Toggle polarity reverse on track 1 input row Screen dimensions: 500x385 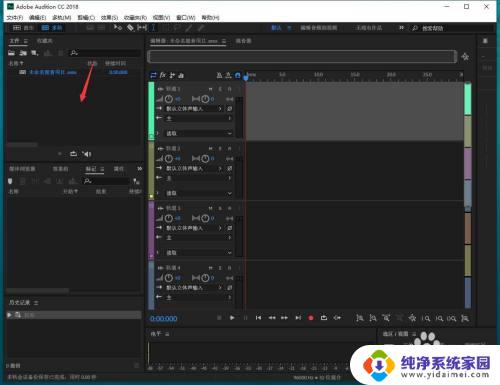(x=230, y=109)
